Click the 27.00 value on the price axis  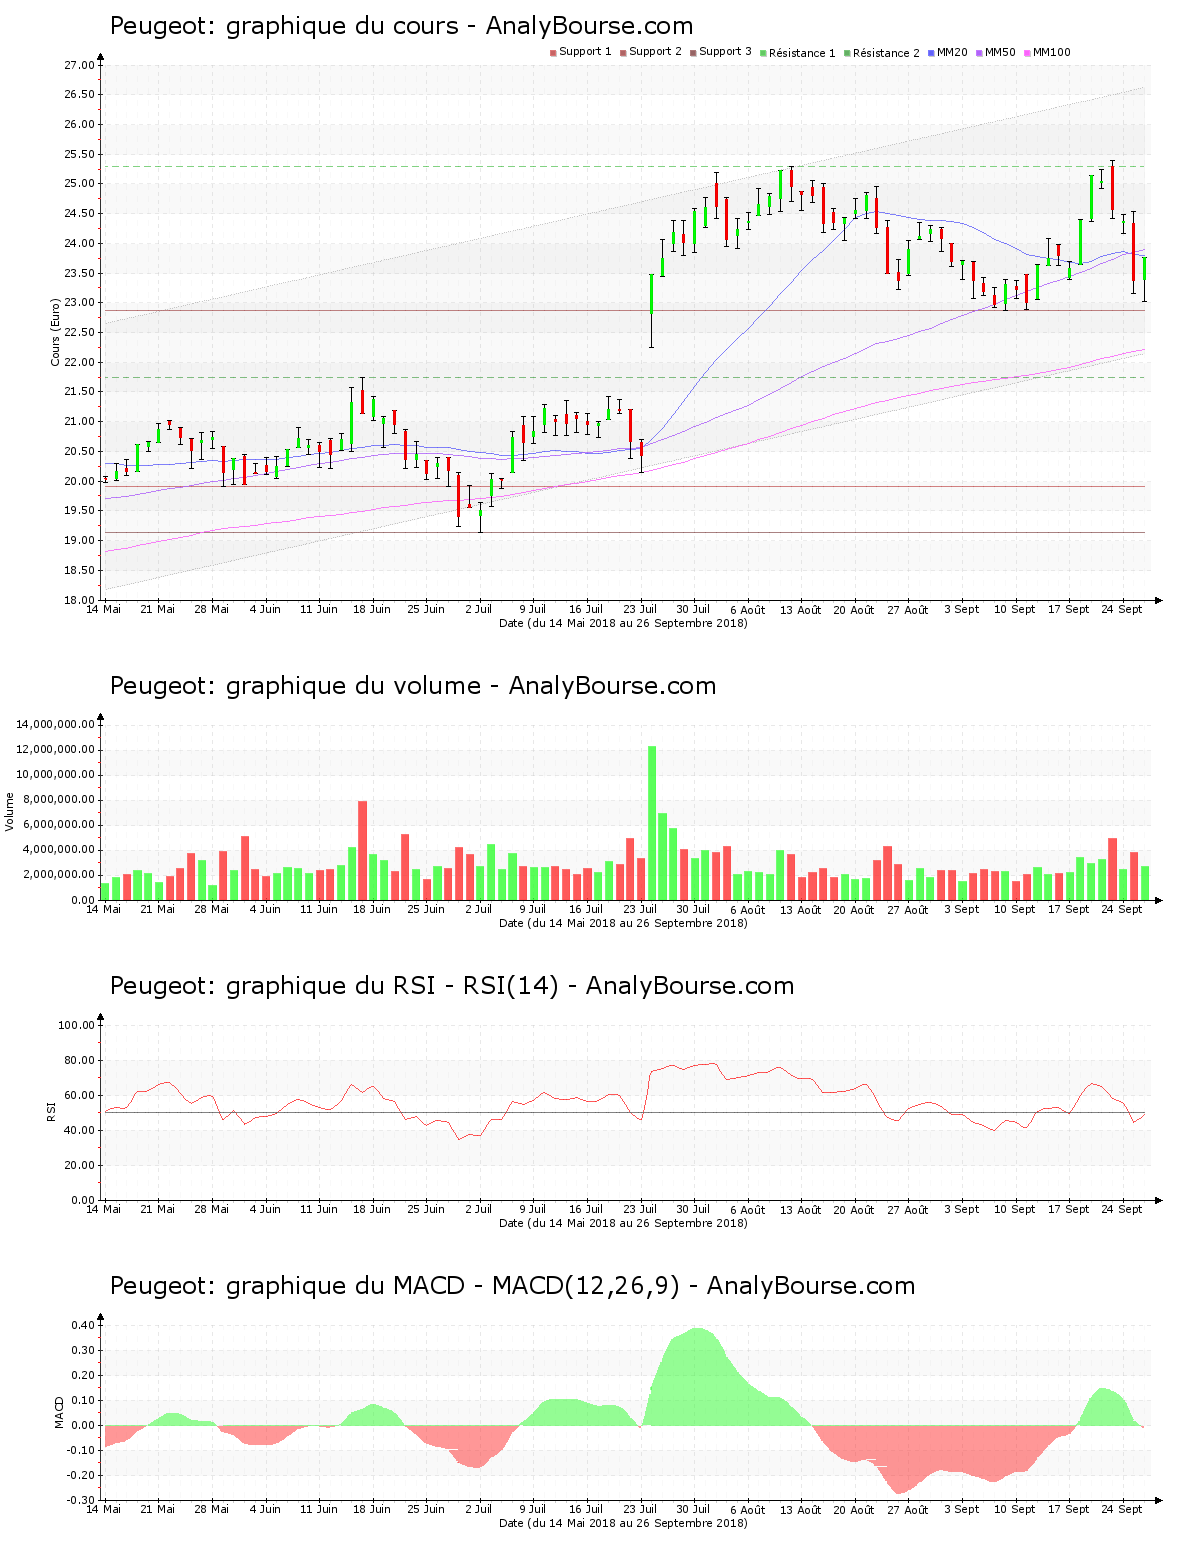[80, 65]
